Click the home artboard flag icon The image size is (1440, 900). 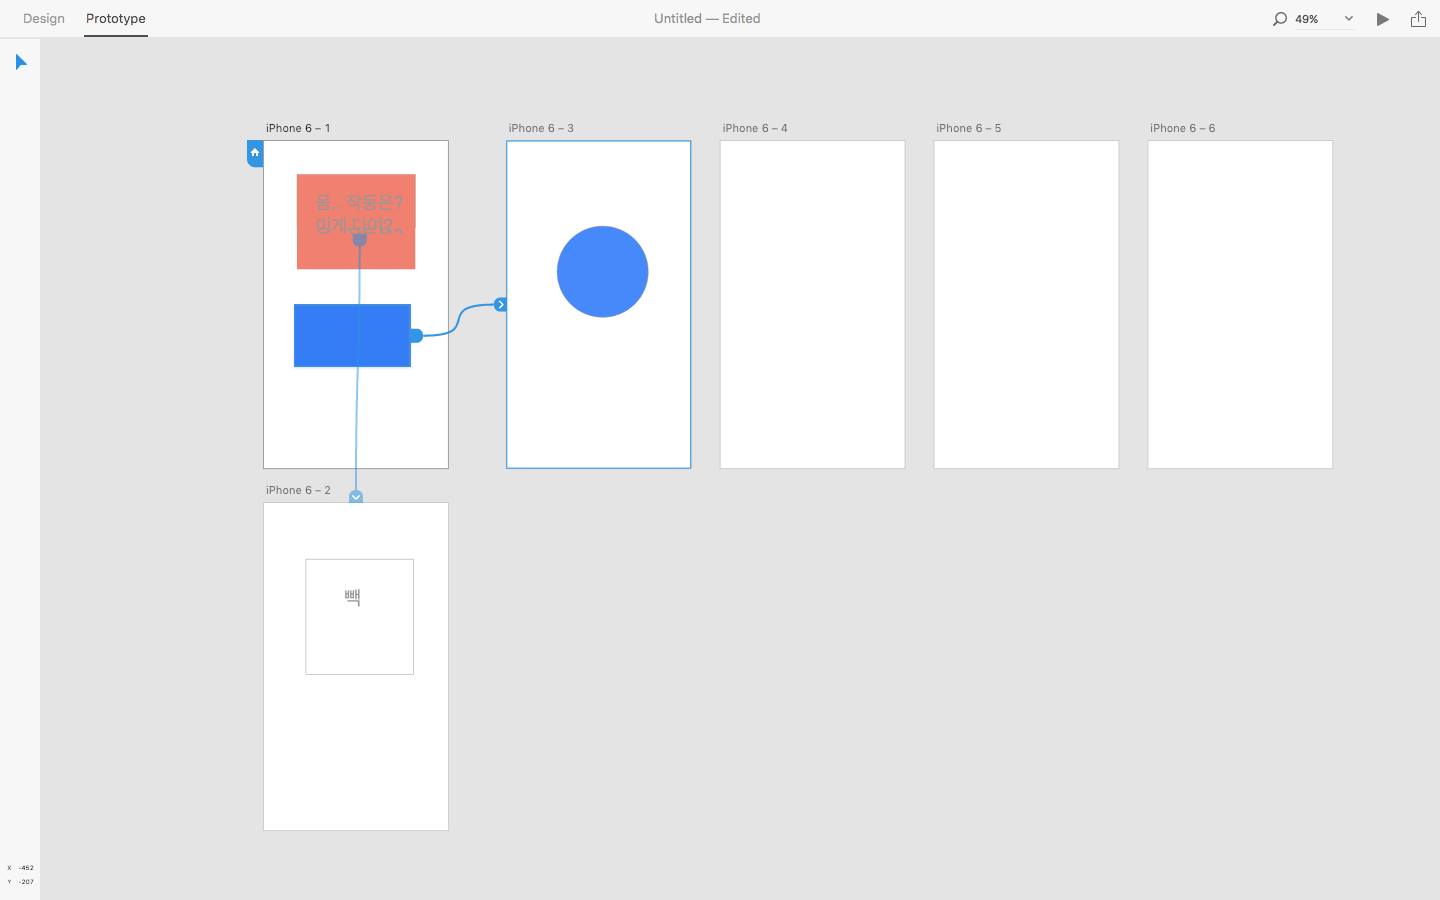(255, 153)
